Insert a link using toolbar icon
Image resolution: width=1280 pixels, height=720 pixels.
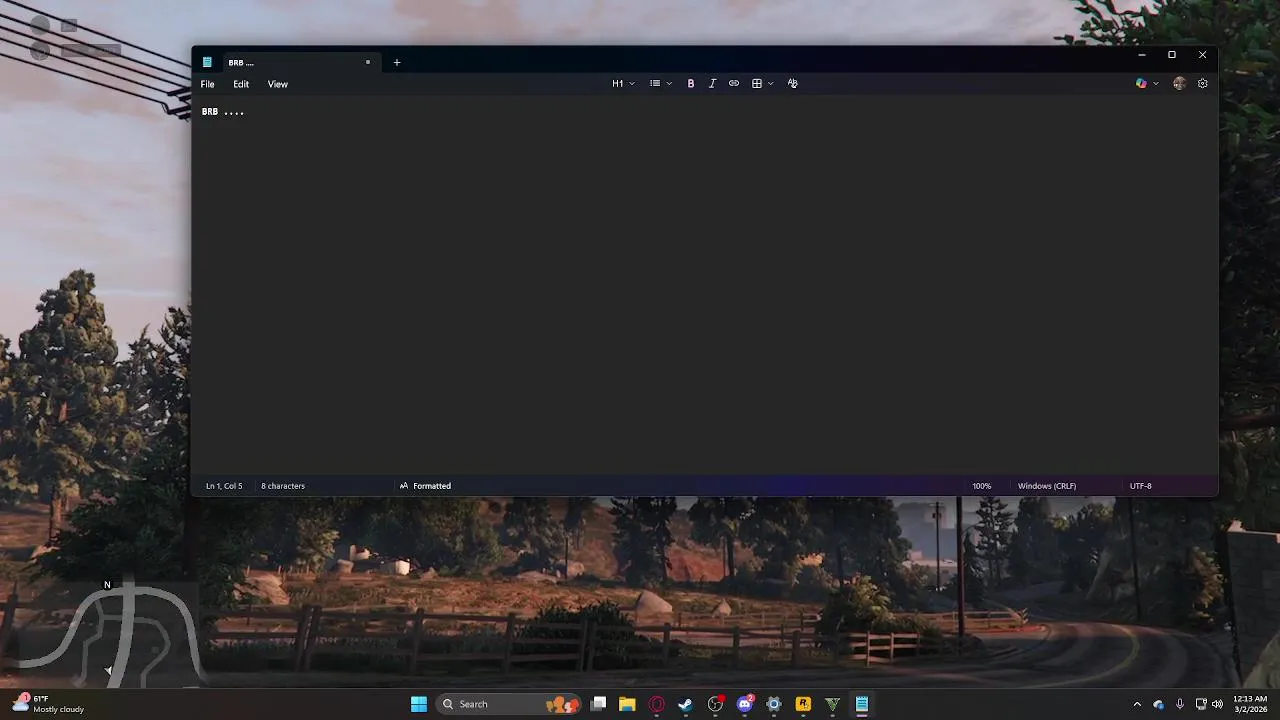pyautogui.click(x=734, y=84)
